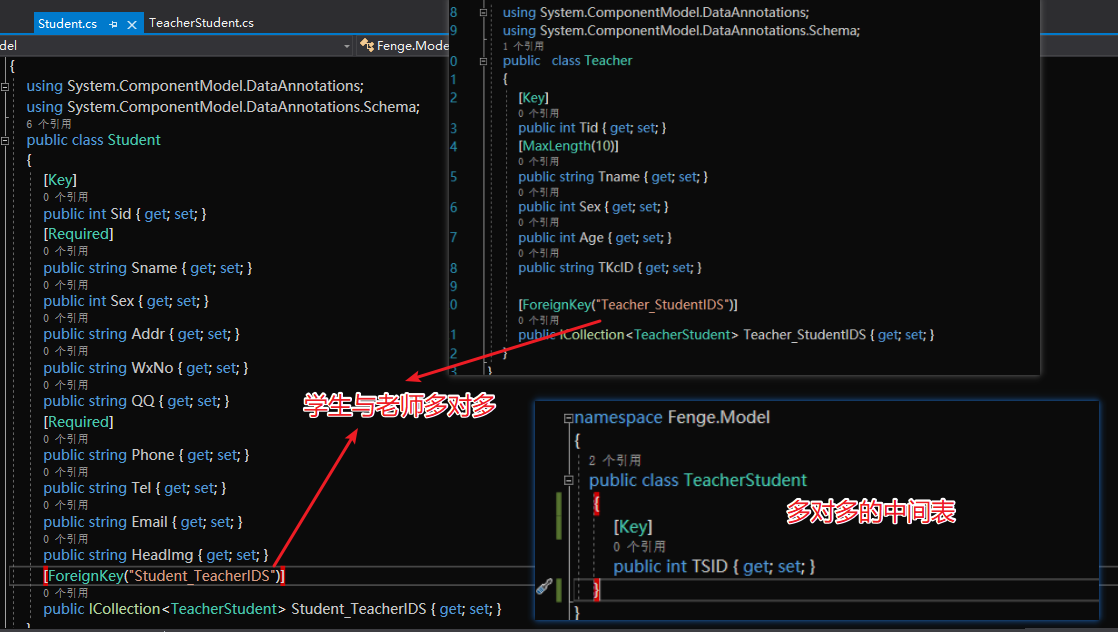Click the [Required] attribute above Phone
The height and width of the screenshot is (632, 1118).
pos(78,422)
